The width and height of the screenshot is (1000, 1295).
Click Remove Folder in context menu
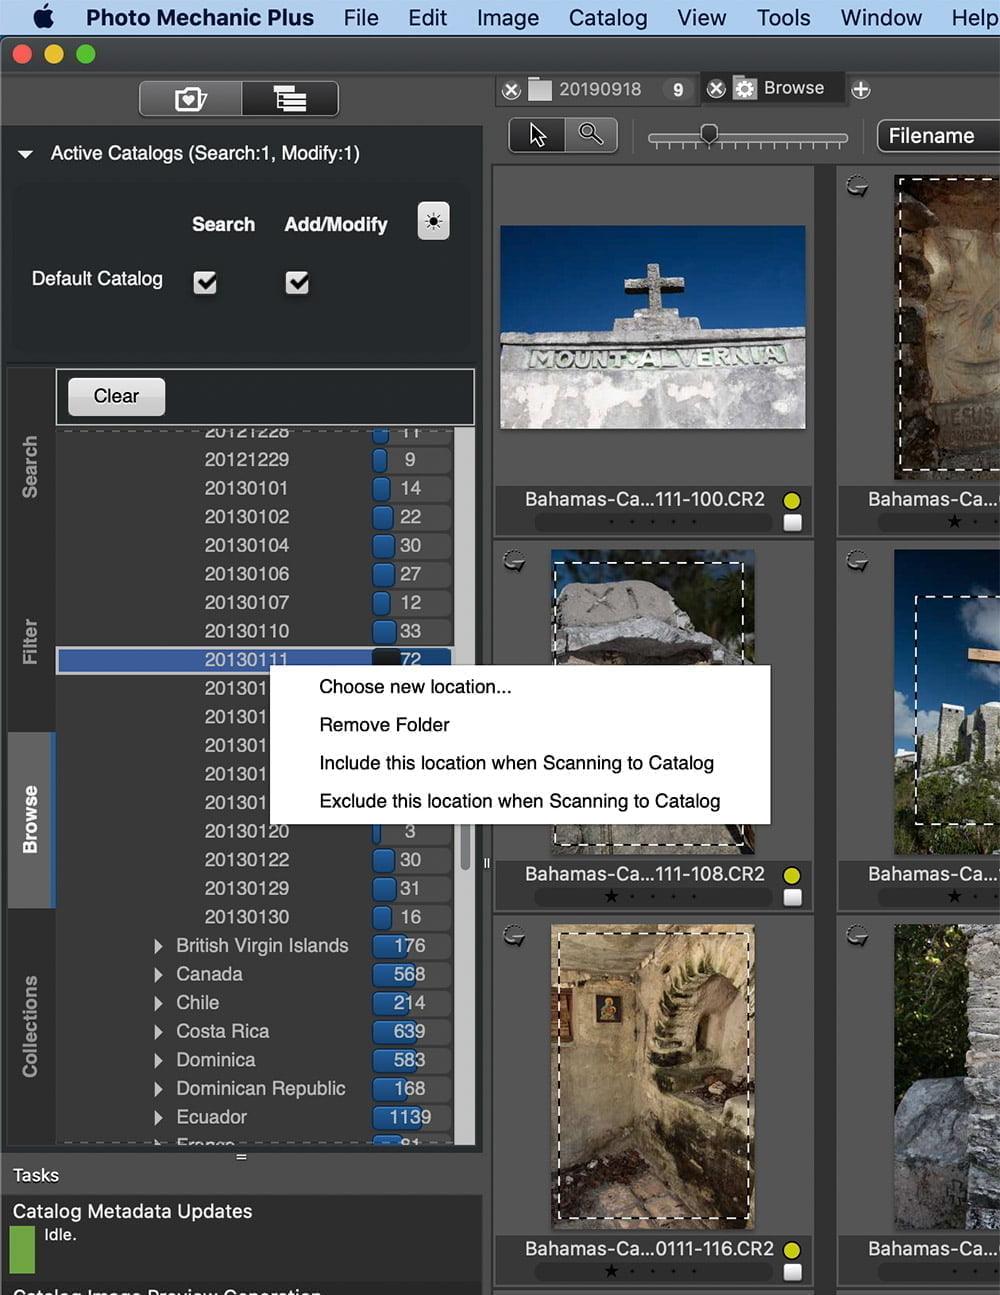[384, 725]
